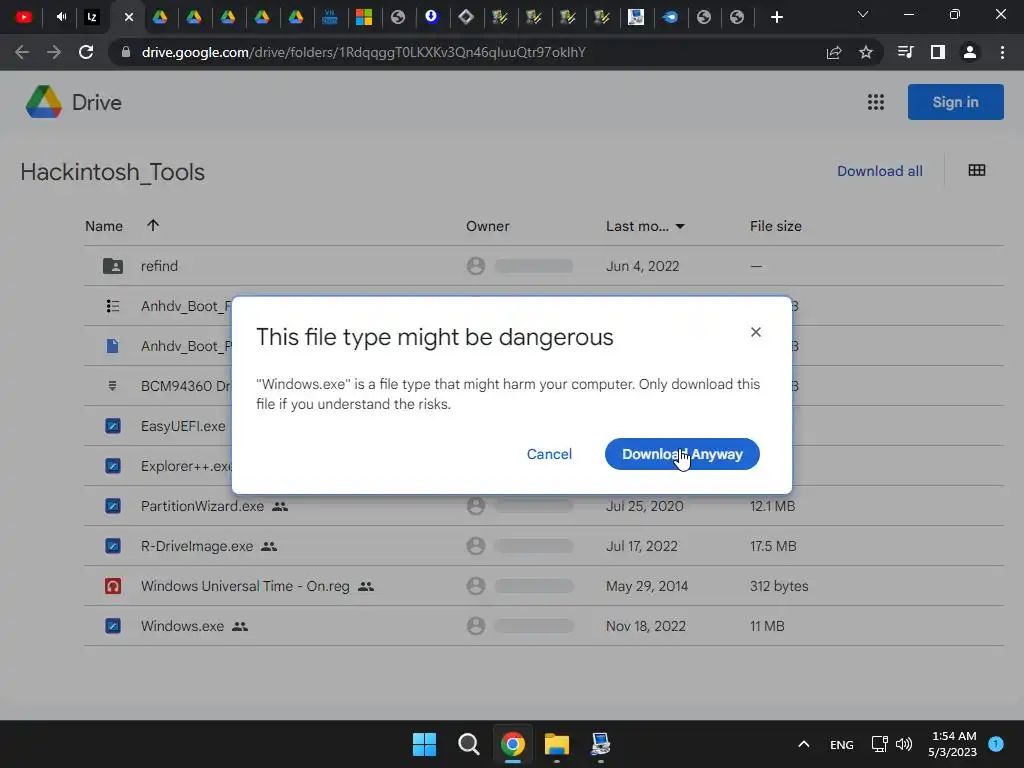Select the R-DriveImage.exe file
The width and height of the screenshot is (1024, 768).
click(197, 546)
